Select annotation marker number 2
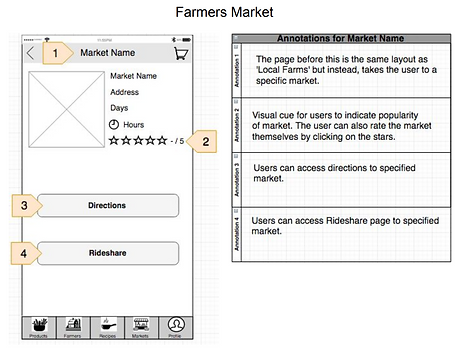This screenshot has height=360, width=467. 202,142
